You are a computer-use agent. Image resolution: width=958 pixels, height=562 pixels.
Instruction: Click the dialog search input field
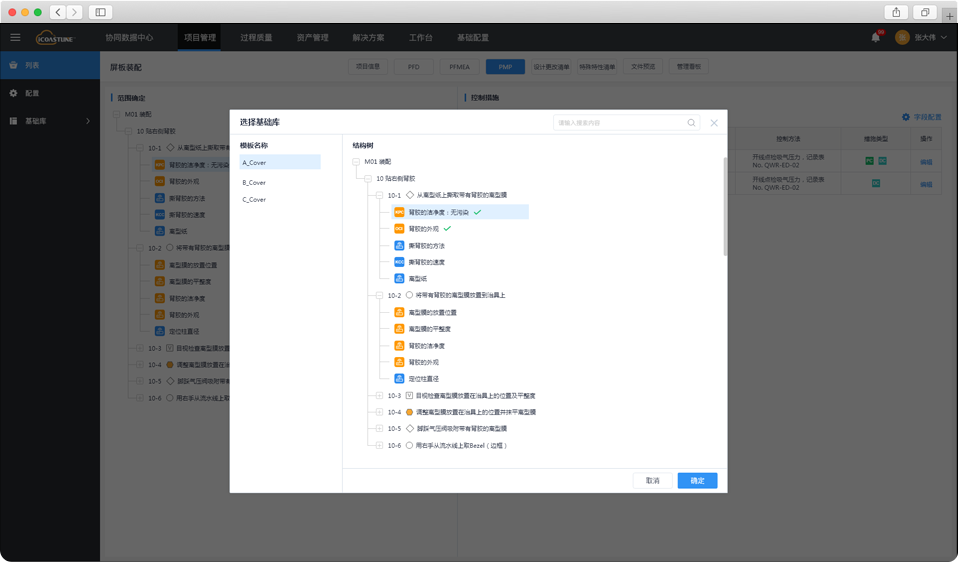(x=620, y=123)
